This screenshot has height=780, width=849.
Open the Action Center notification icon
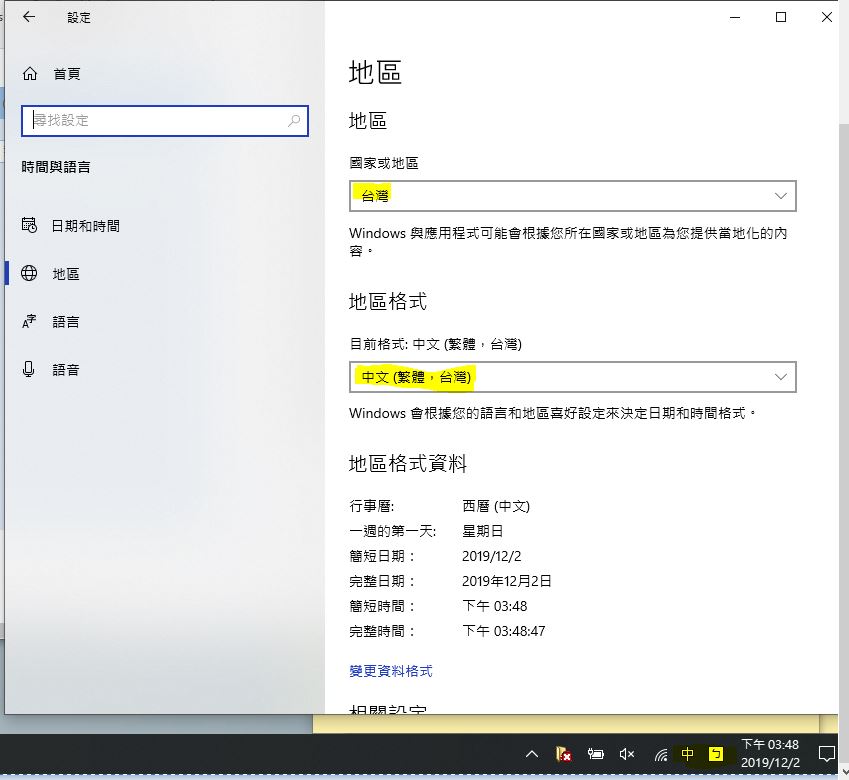pos(826,753)
